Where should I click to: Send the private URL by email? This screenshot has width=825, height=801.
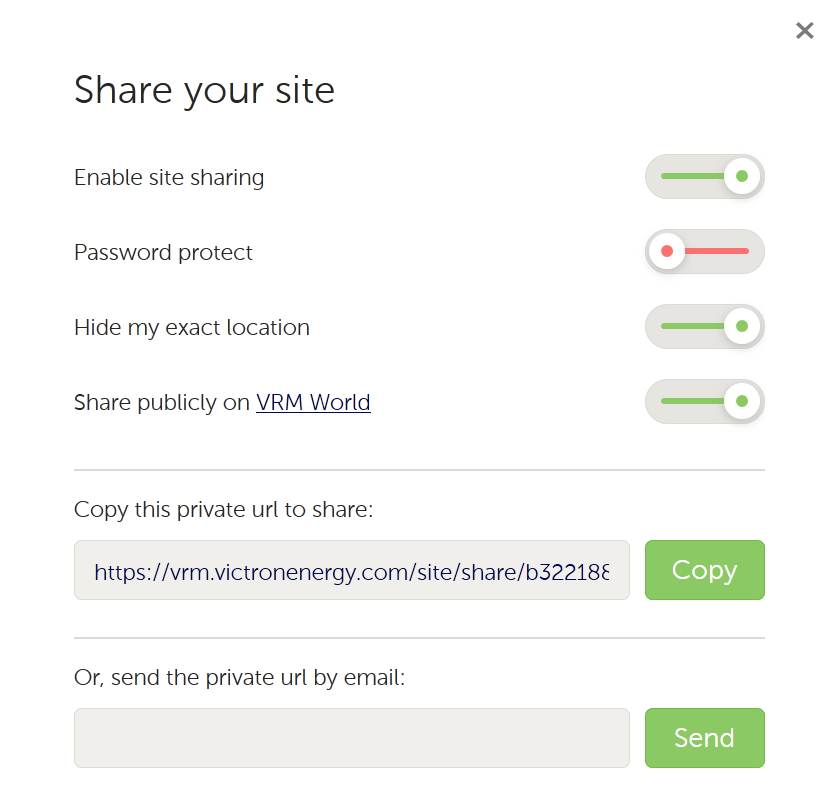(x=704, y=738)
